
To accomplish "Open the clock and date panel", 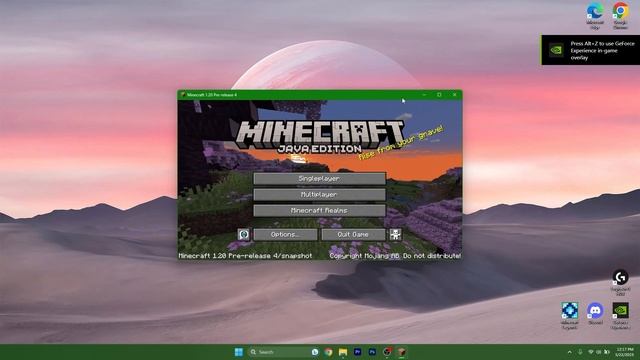I will 624,352.
